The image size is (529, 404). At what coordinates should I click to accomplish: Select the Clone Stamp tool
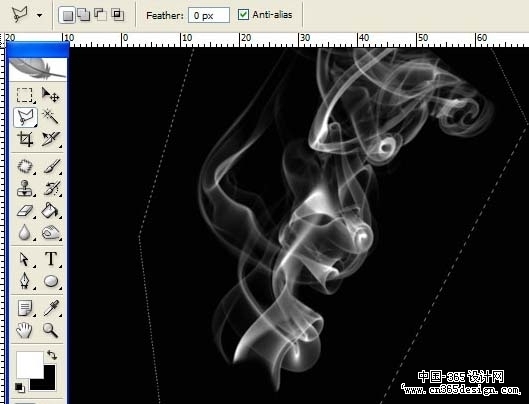click(25, 188)
